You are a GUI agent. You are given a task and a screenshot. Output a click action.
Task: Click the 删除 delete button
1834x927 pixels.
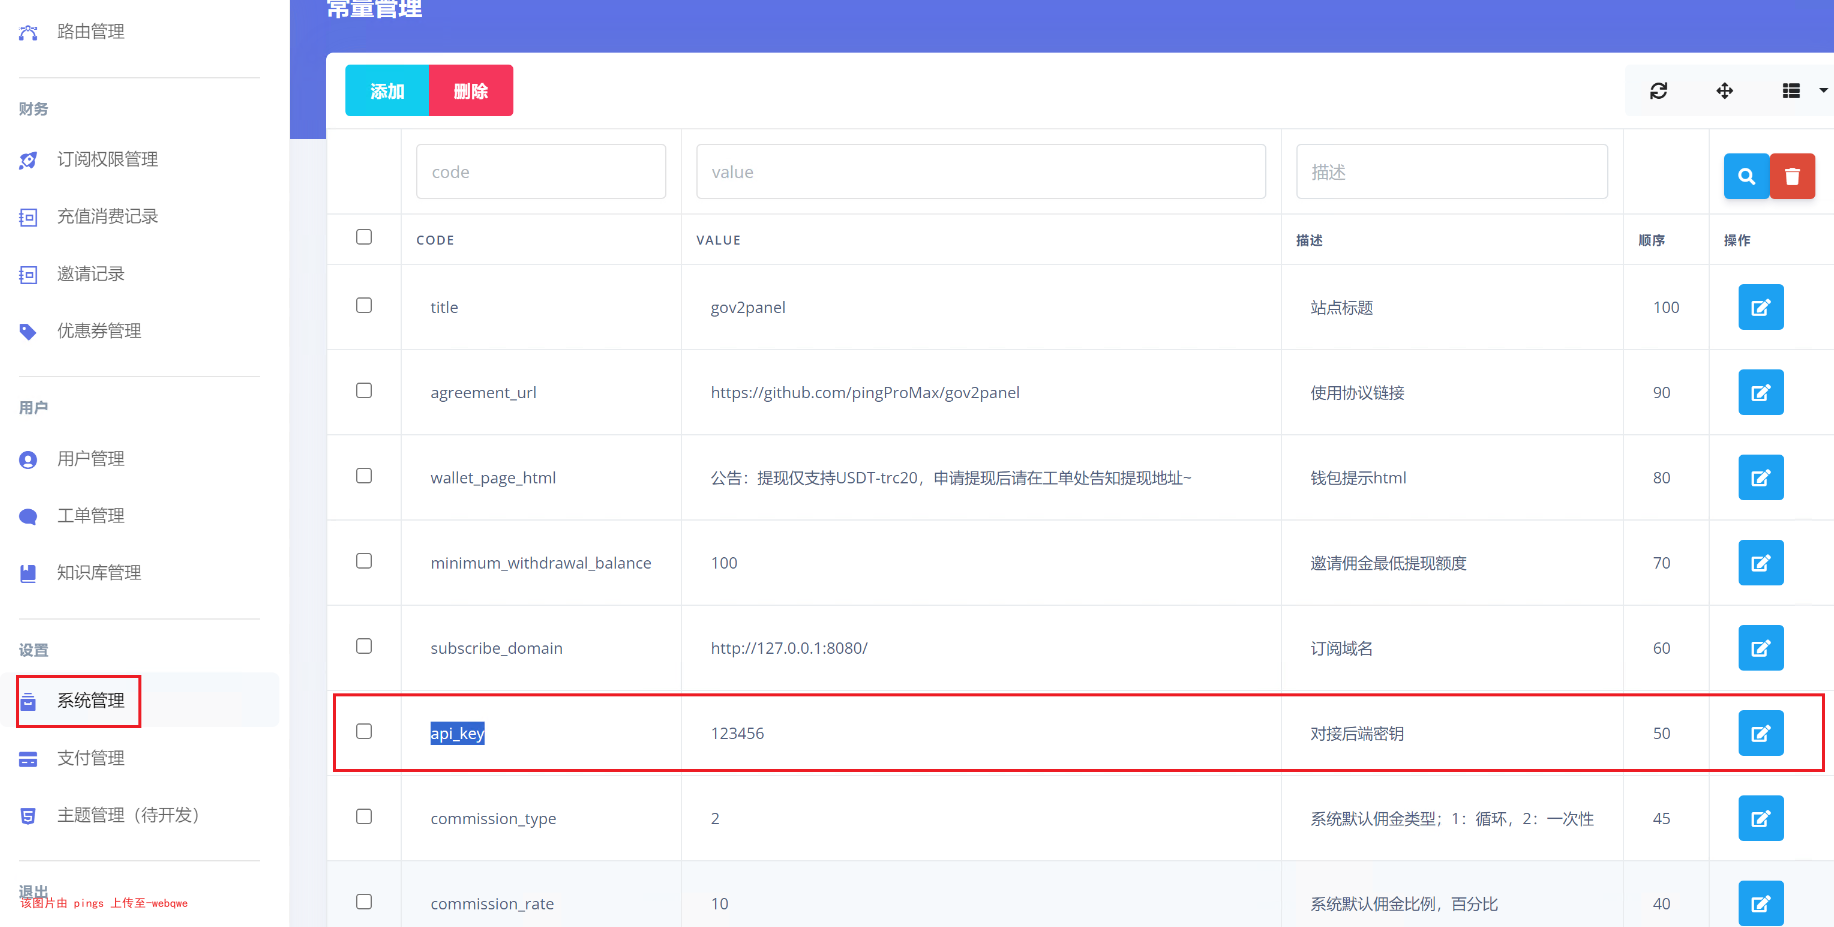(x=471, y=91)
